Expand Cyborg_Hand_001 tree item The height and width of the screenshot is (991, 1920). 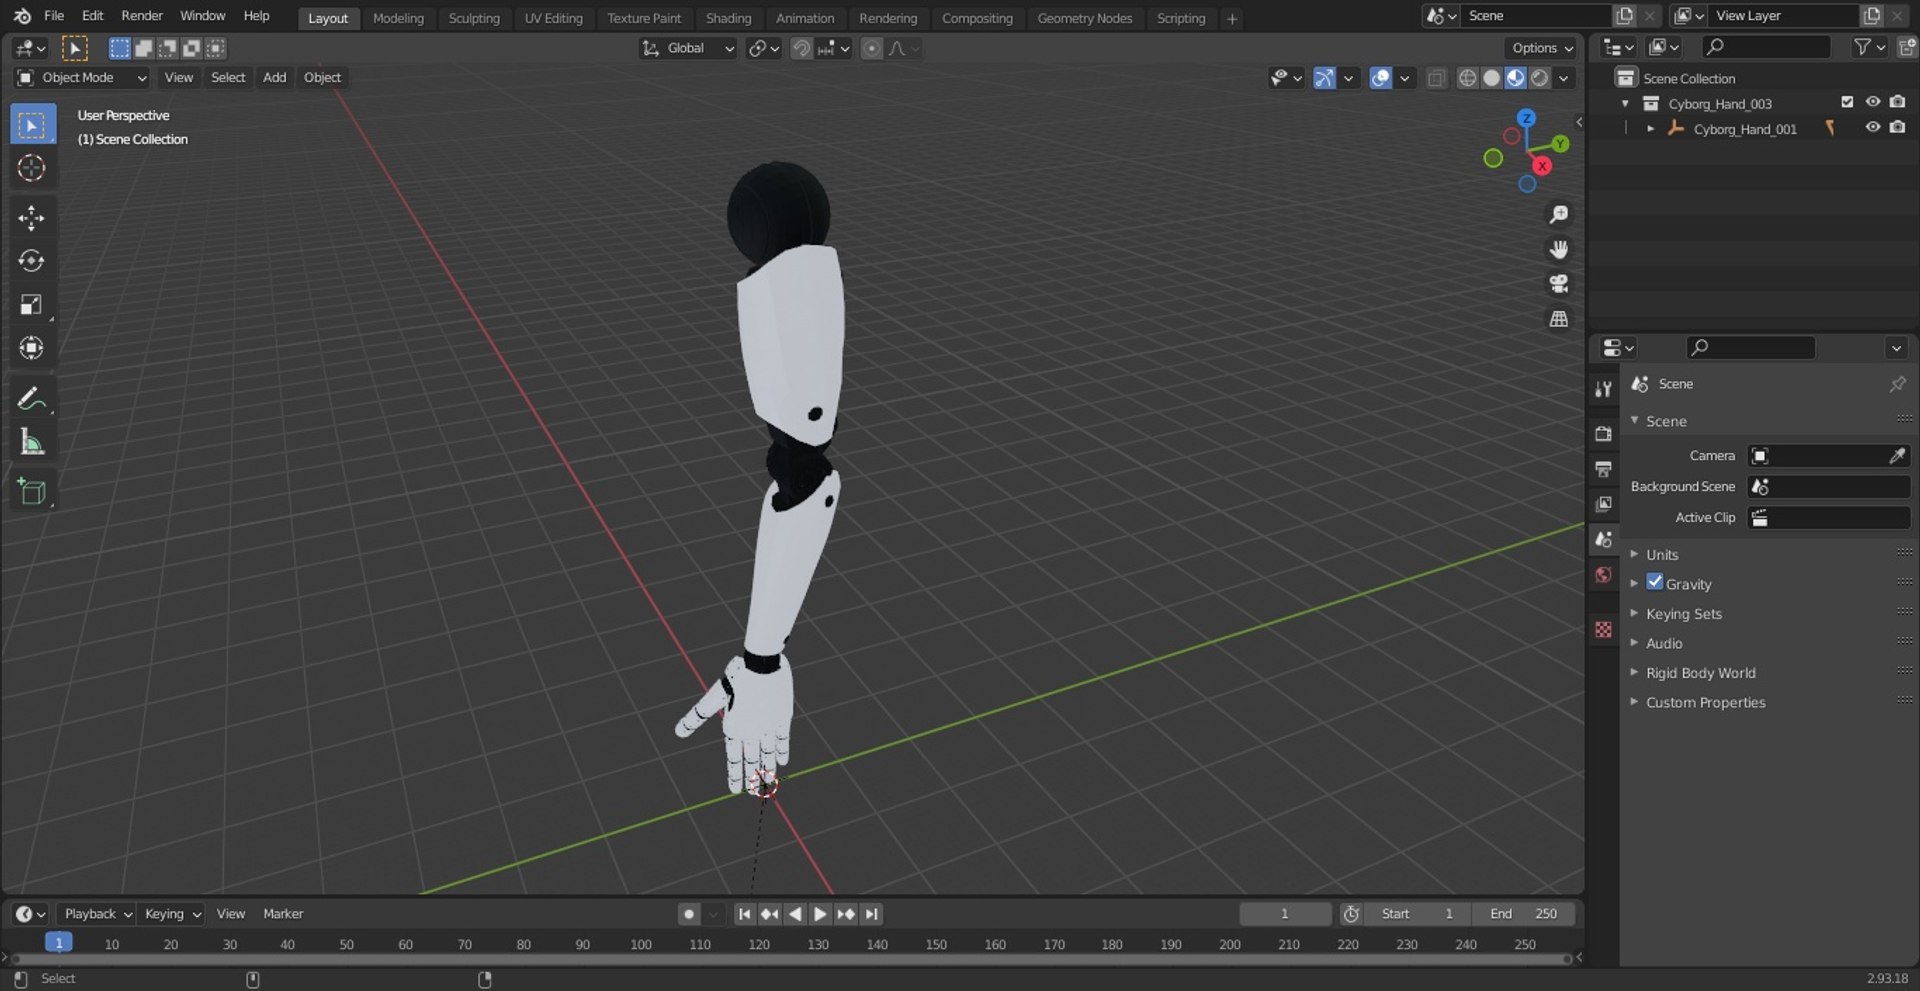coord(1650,129)
